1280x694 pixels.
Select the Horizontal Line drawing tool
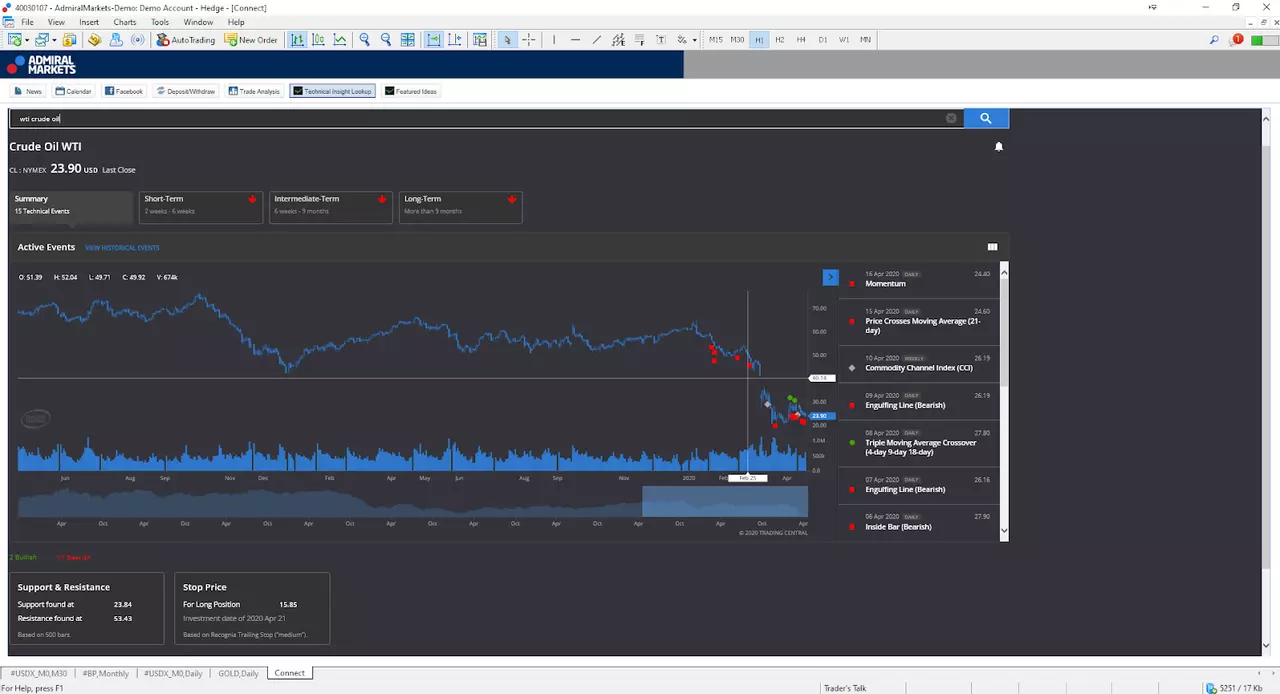pos(575,40)
